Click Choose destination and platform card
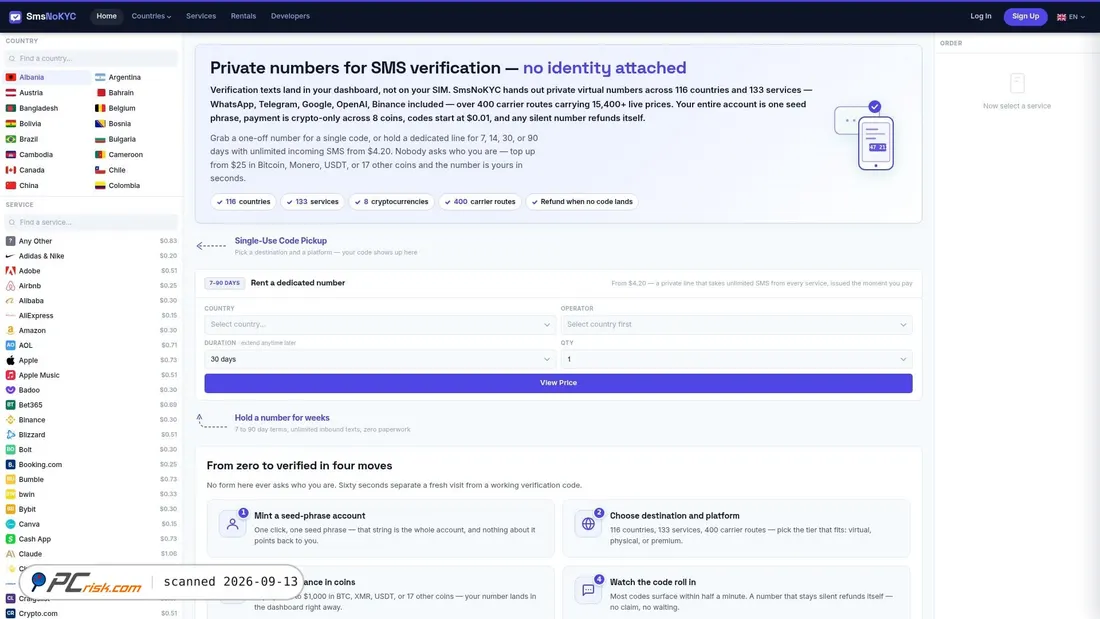Viewport: 1100px width, 619px height. pos(737,528)
